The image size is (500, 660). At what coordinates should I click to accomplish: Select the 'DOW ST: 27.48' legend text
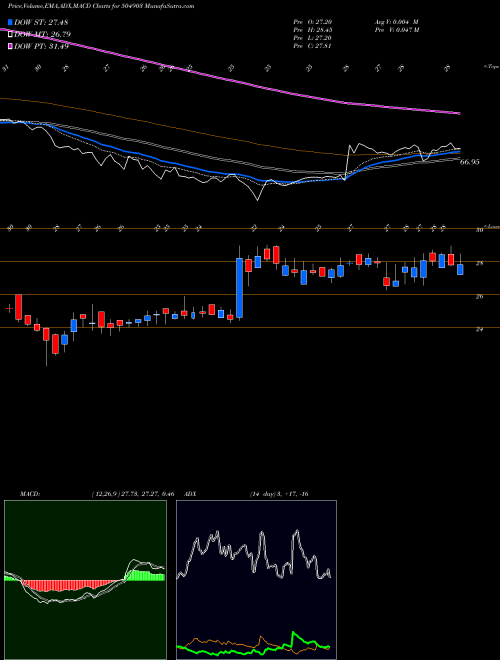pyautogui.click(x=41, y=22)
